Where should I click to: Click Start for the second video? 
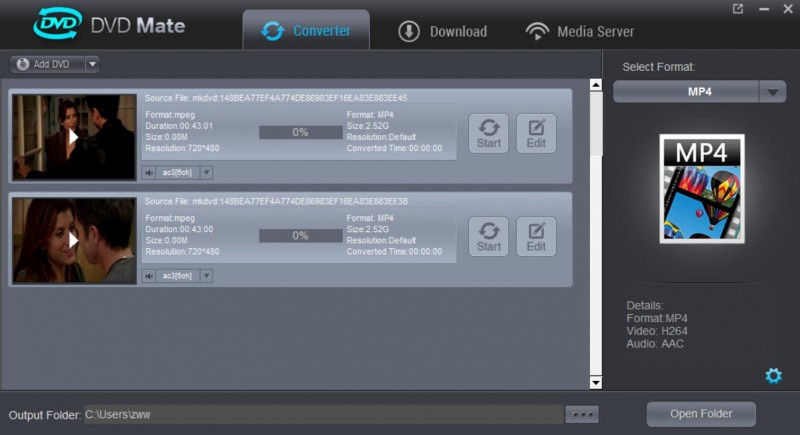pyautogui.click(x=488, y=237)
